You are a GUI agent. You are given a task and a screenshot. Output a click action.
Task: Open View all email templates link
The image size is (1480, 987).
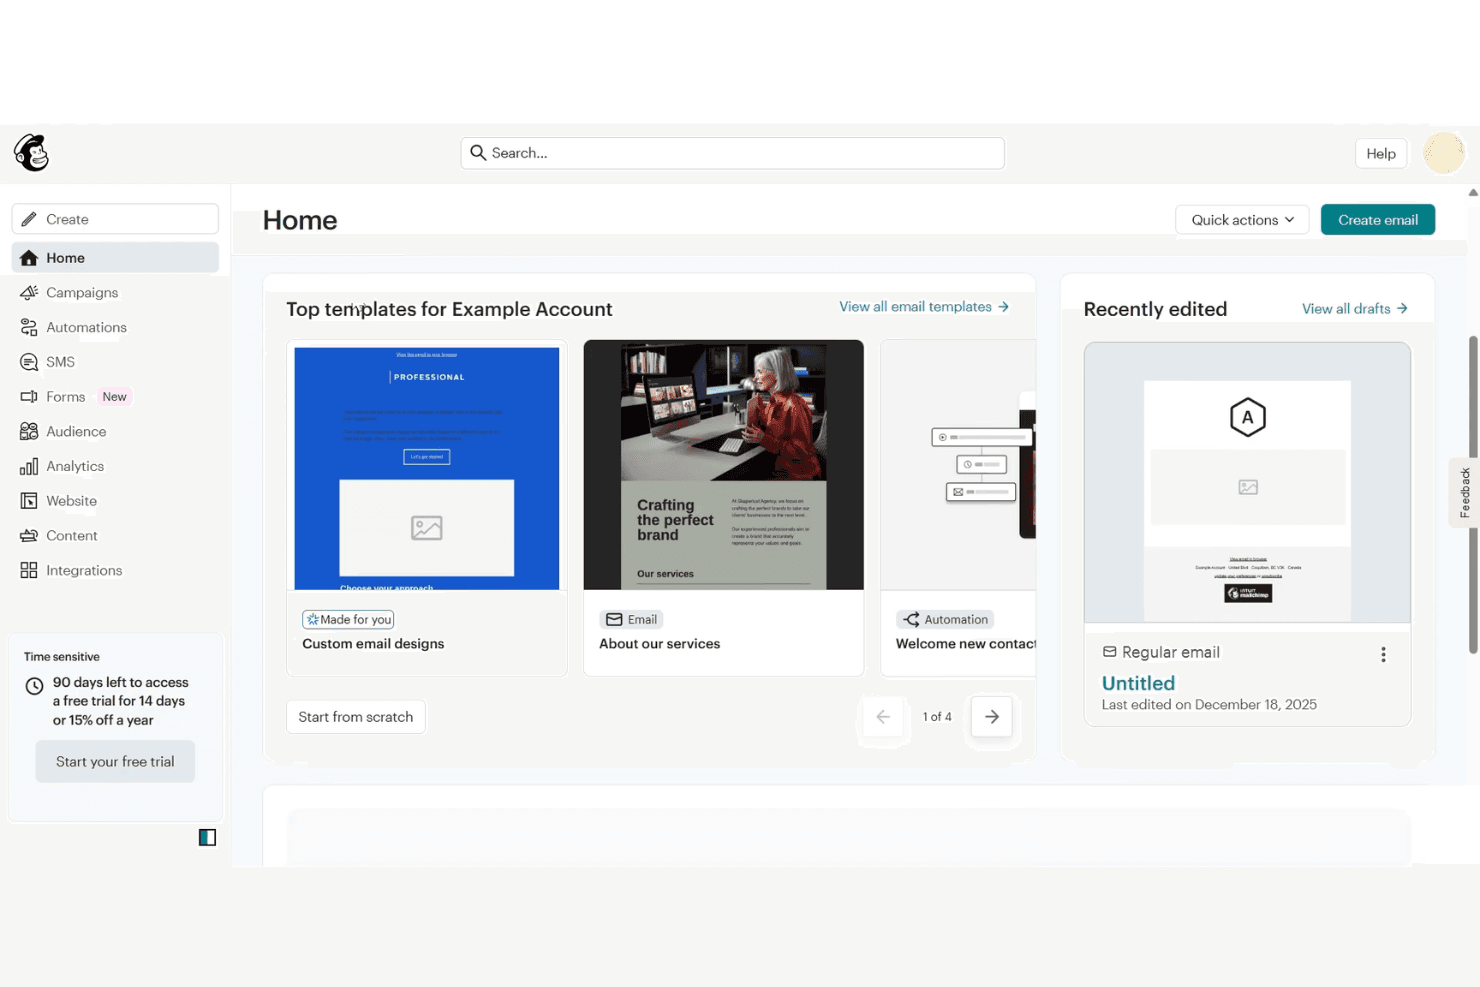924,307
